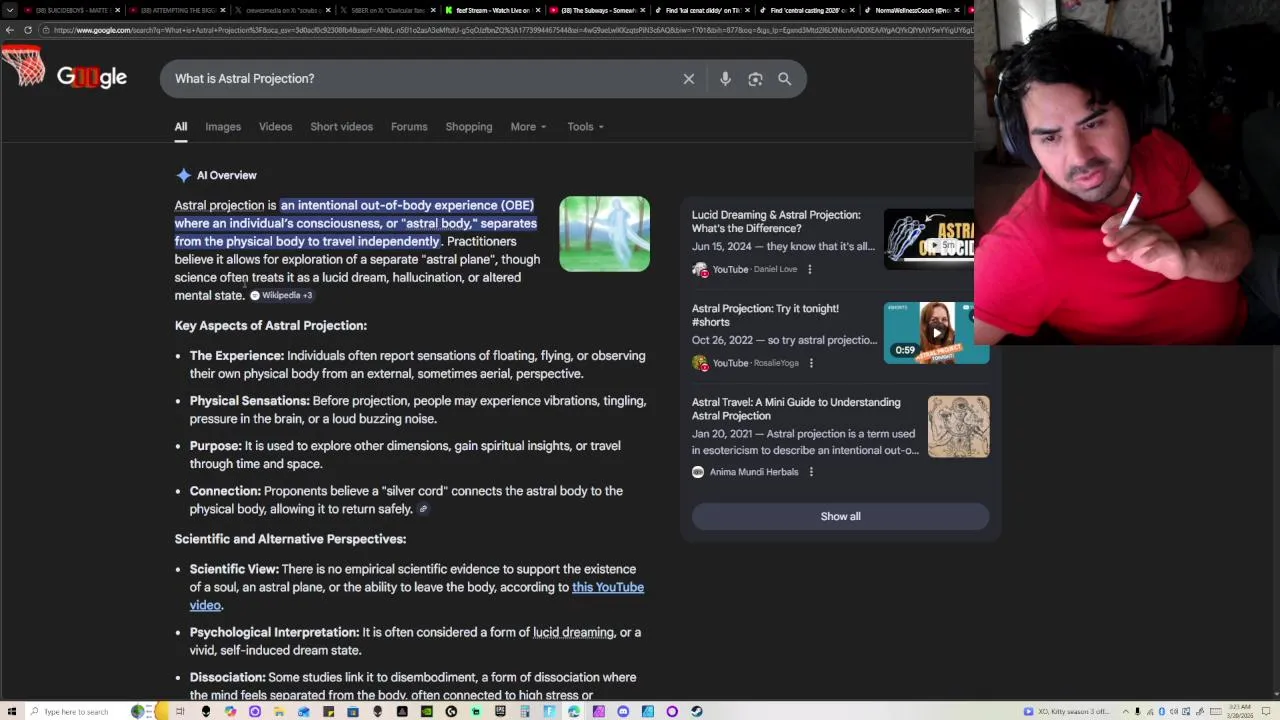Screen dimensions: 1280x720
Task: Play the Lucid Dreaming video thumbnail
Action: coord(929,238)
